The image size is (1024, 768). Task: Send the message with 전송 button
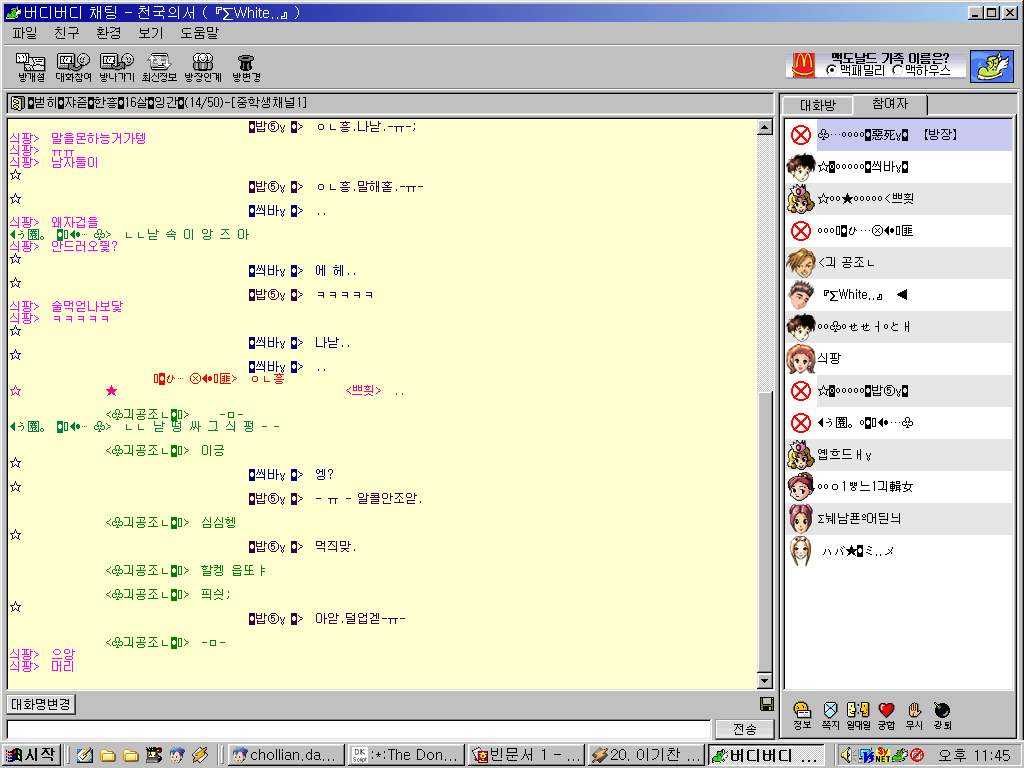coord(744,729)
